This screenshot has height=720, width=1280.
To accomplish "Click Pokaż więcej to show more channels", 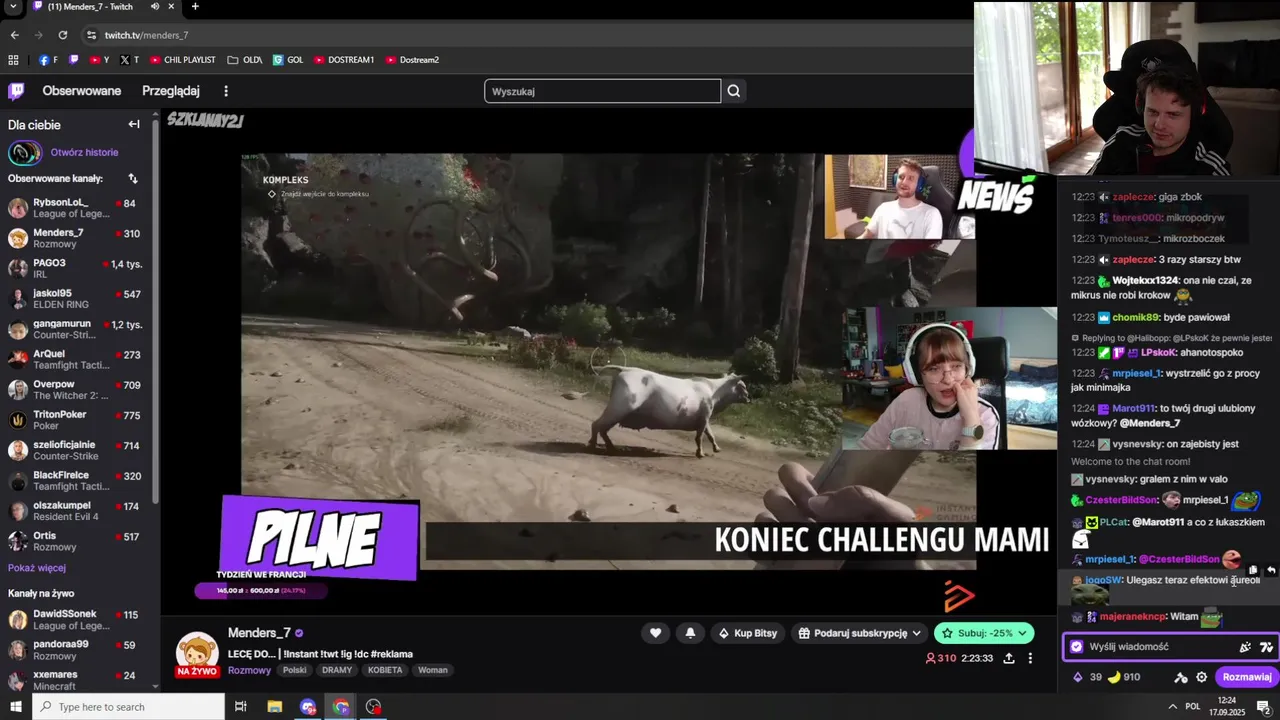I will [37, 568].
